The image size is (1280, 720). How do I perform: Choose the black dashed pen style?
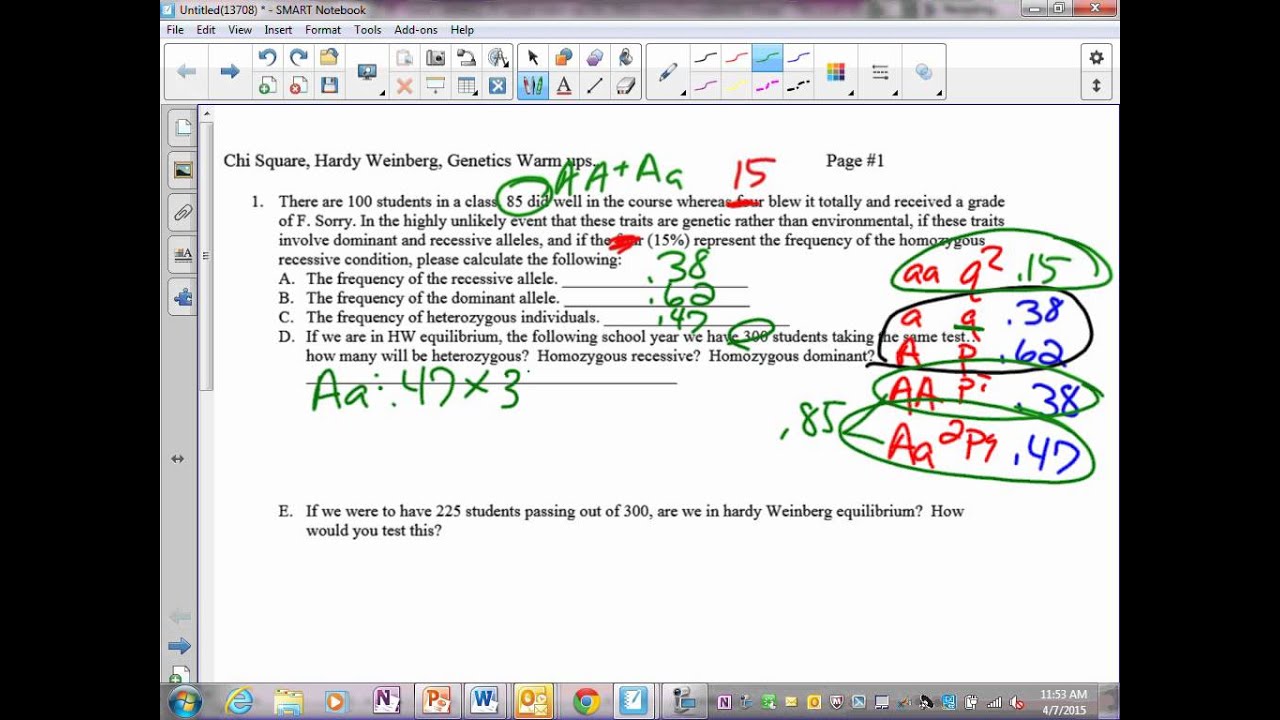[x=798, y=86]
